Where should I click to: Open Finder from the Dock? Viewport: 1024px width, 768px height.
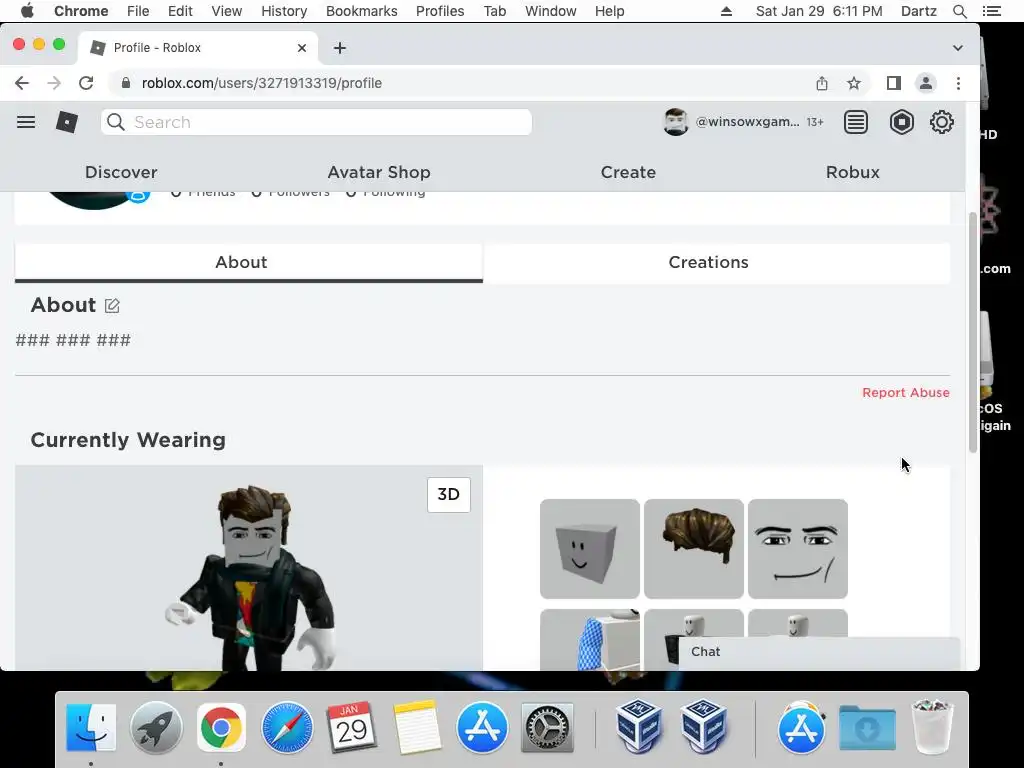click(91, 727)
